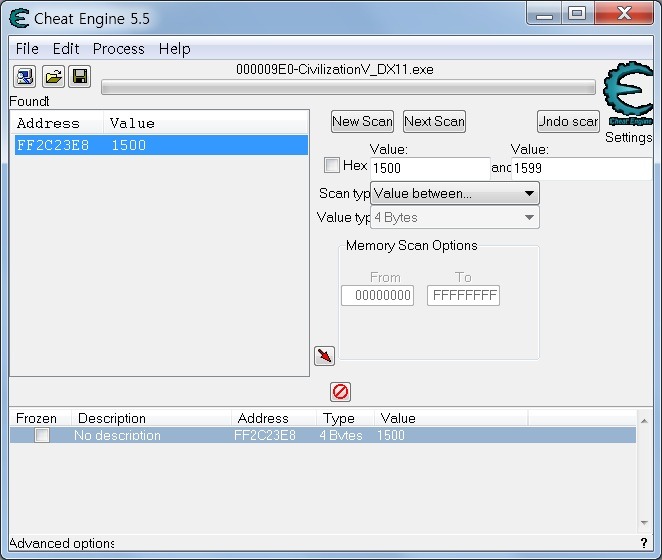662x560 pixels.
Task: Click the From field 00000000
Action: 377,295
